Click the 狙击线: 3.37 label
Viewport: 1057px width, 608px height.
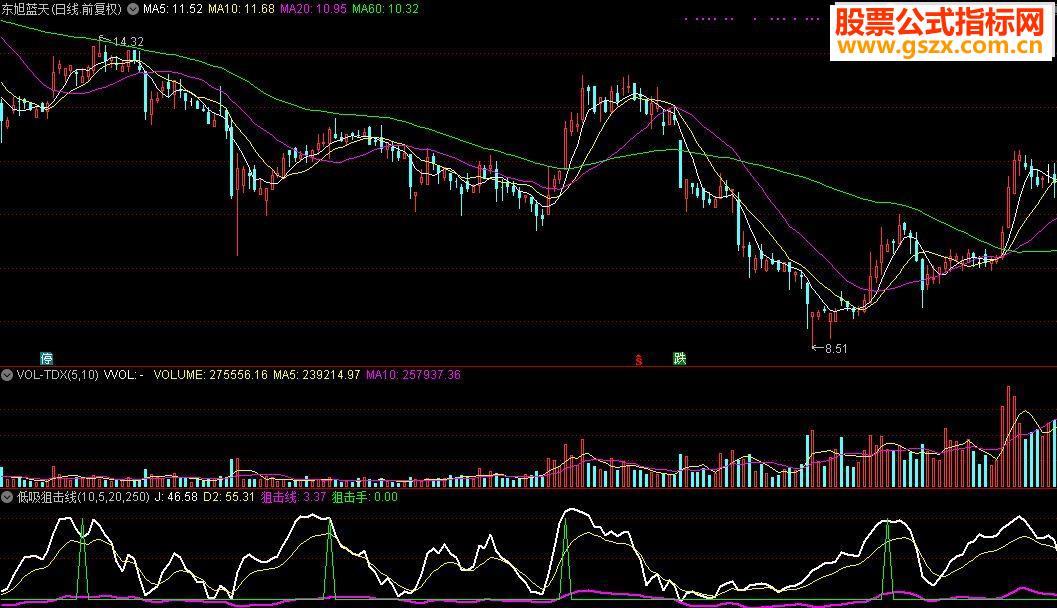293,497
